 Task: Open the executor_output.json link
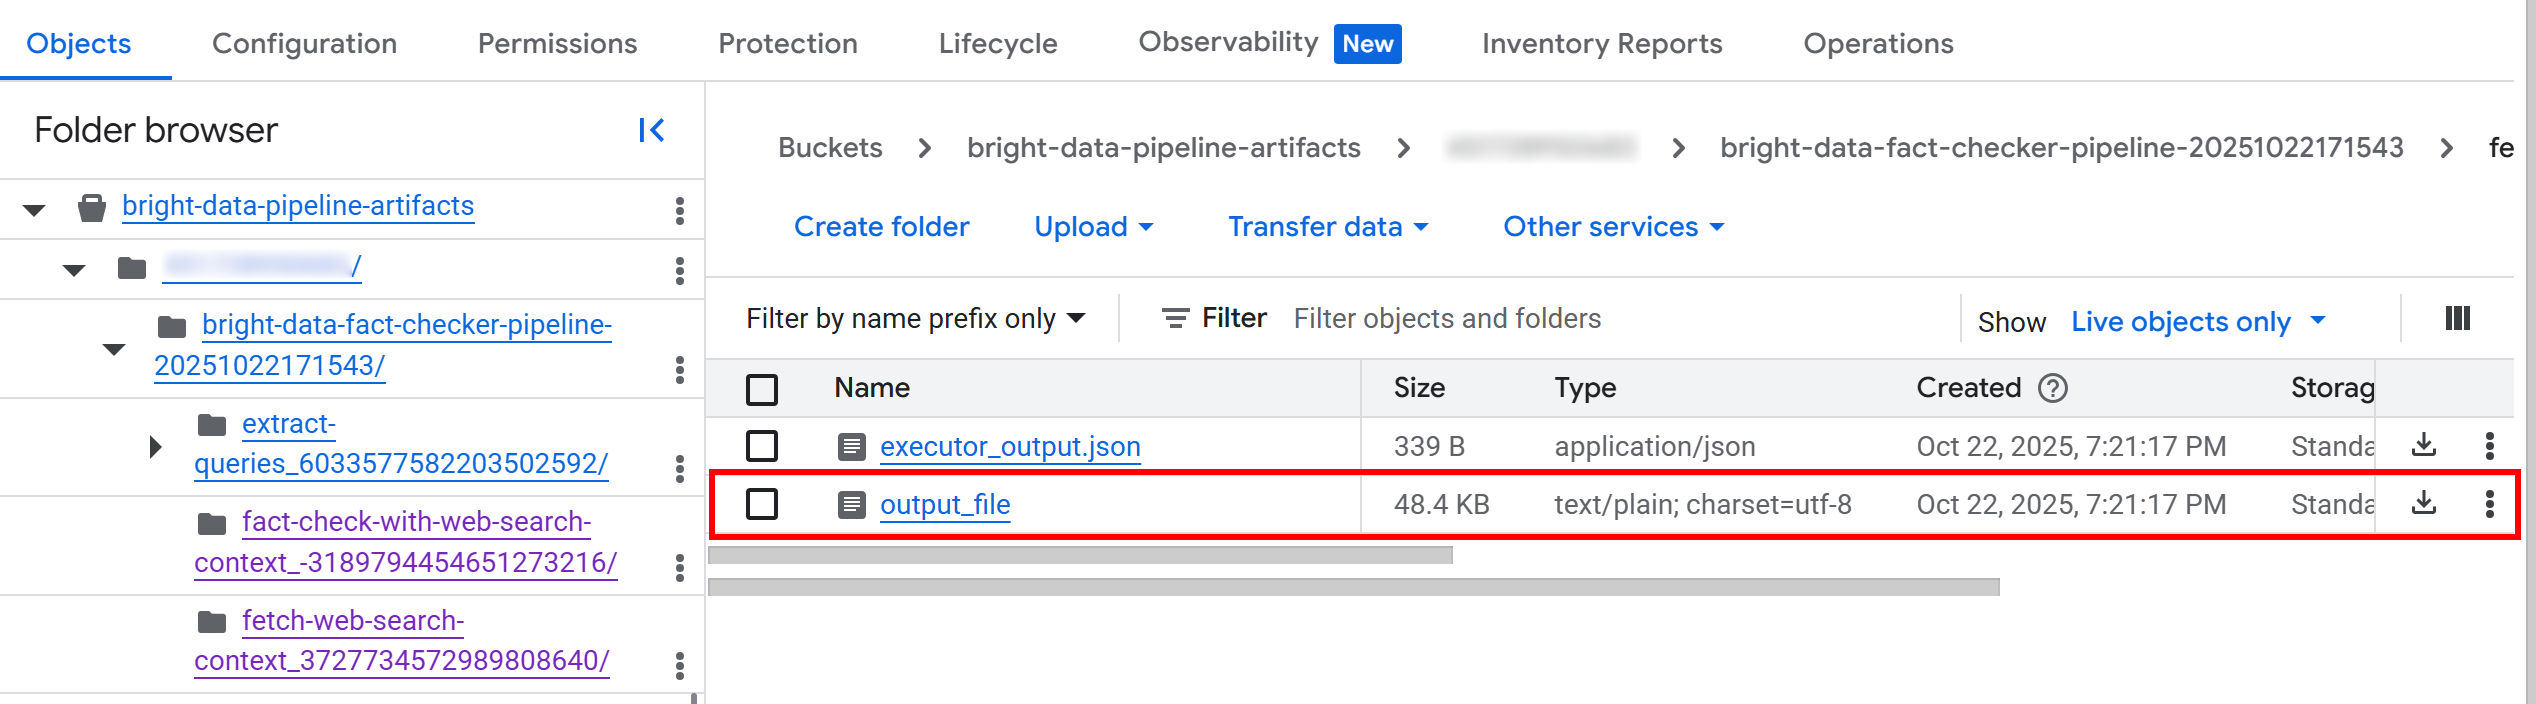coord(1010,446)
